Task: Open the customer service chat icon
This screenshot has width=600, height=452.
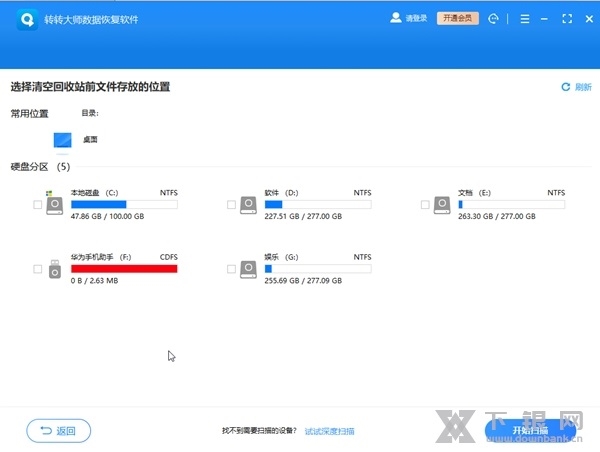Action: 493,19
